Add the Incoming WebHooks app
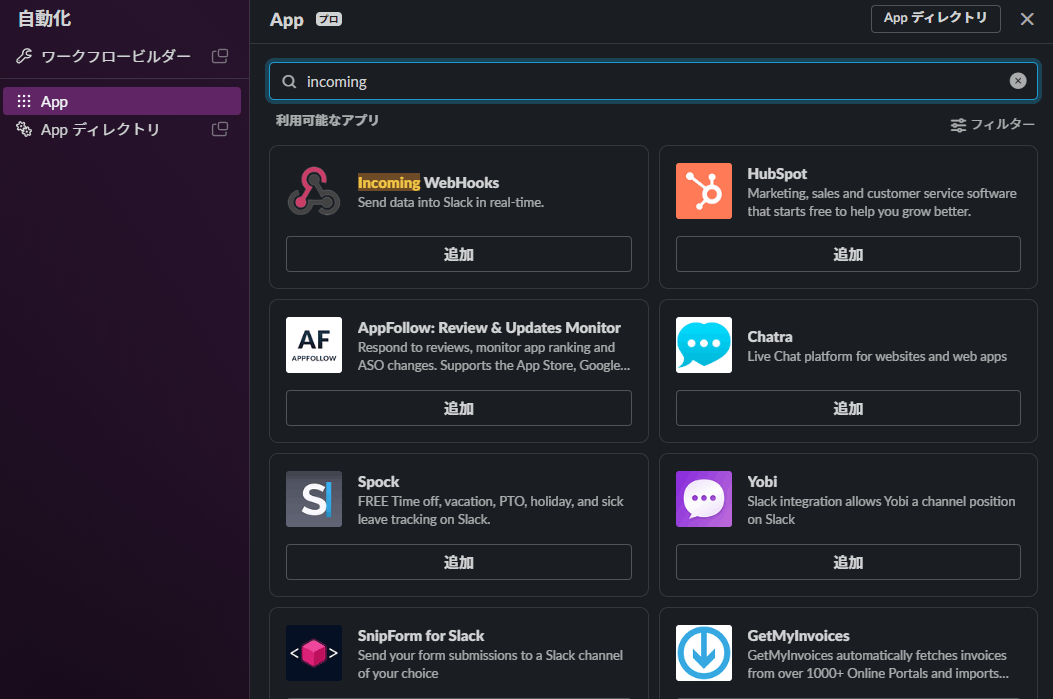The height and width of the screenshot is (699, 1053). [459, 254]
